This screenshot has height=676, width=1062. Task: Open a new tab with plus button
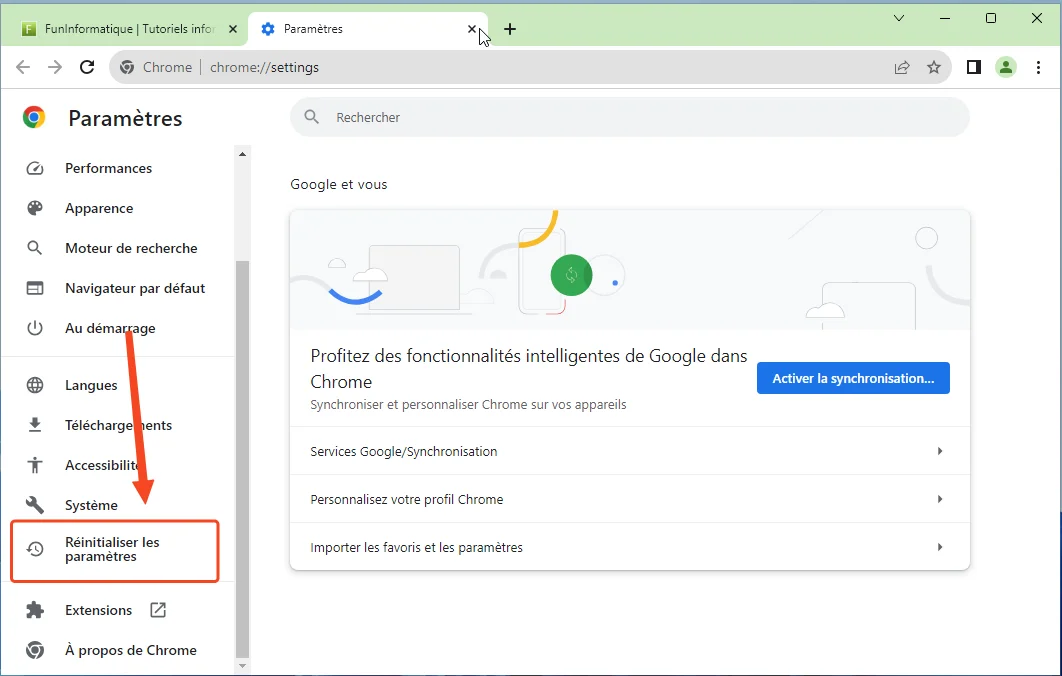(510, 29)
